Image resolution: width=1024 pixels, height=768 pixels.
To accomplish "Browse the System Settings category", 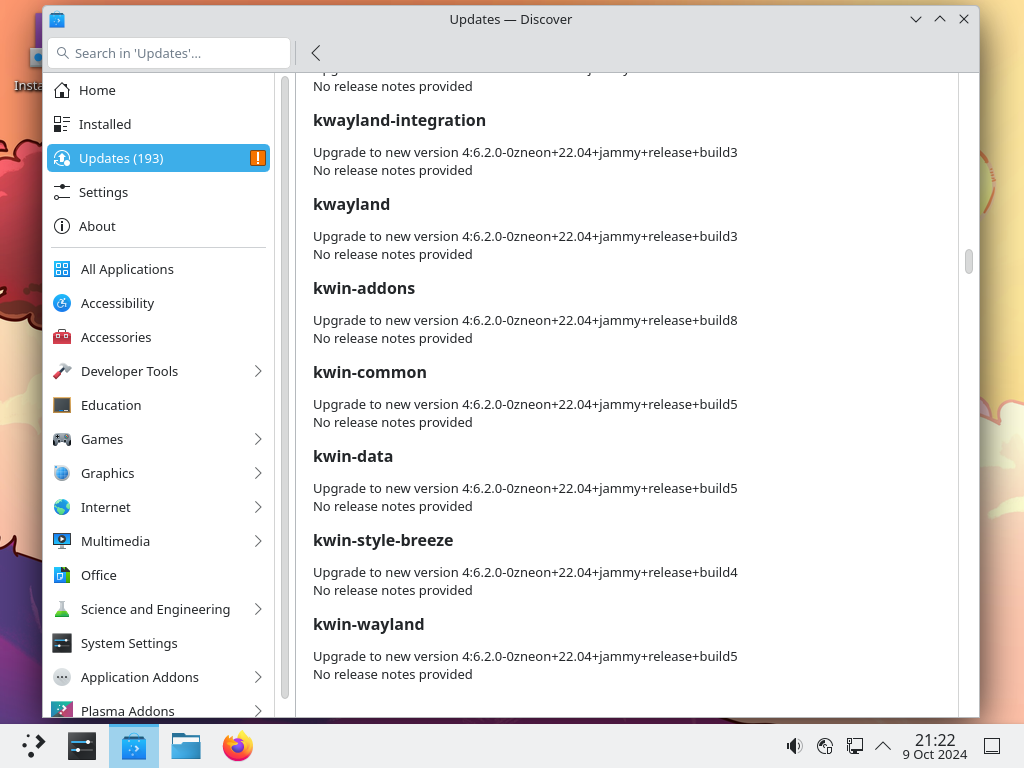I will point(158,643).
